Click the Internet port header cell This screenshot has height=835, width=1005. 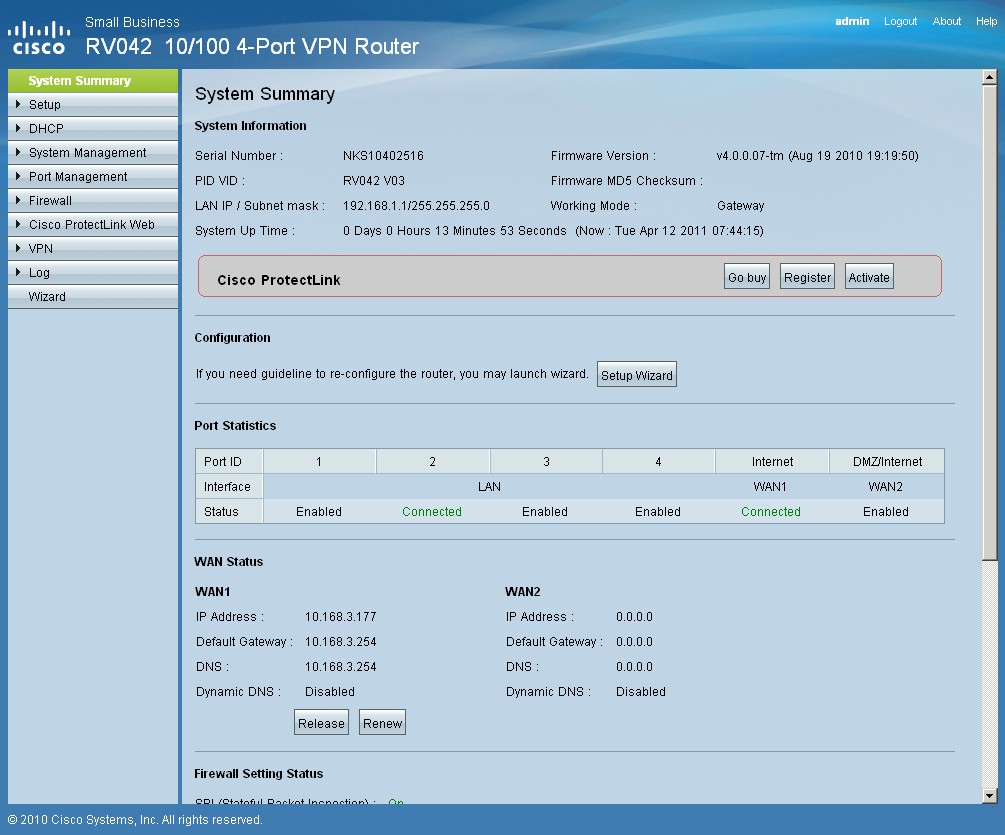772,461
